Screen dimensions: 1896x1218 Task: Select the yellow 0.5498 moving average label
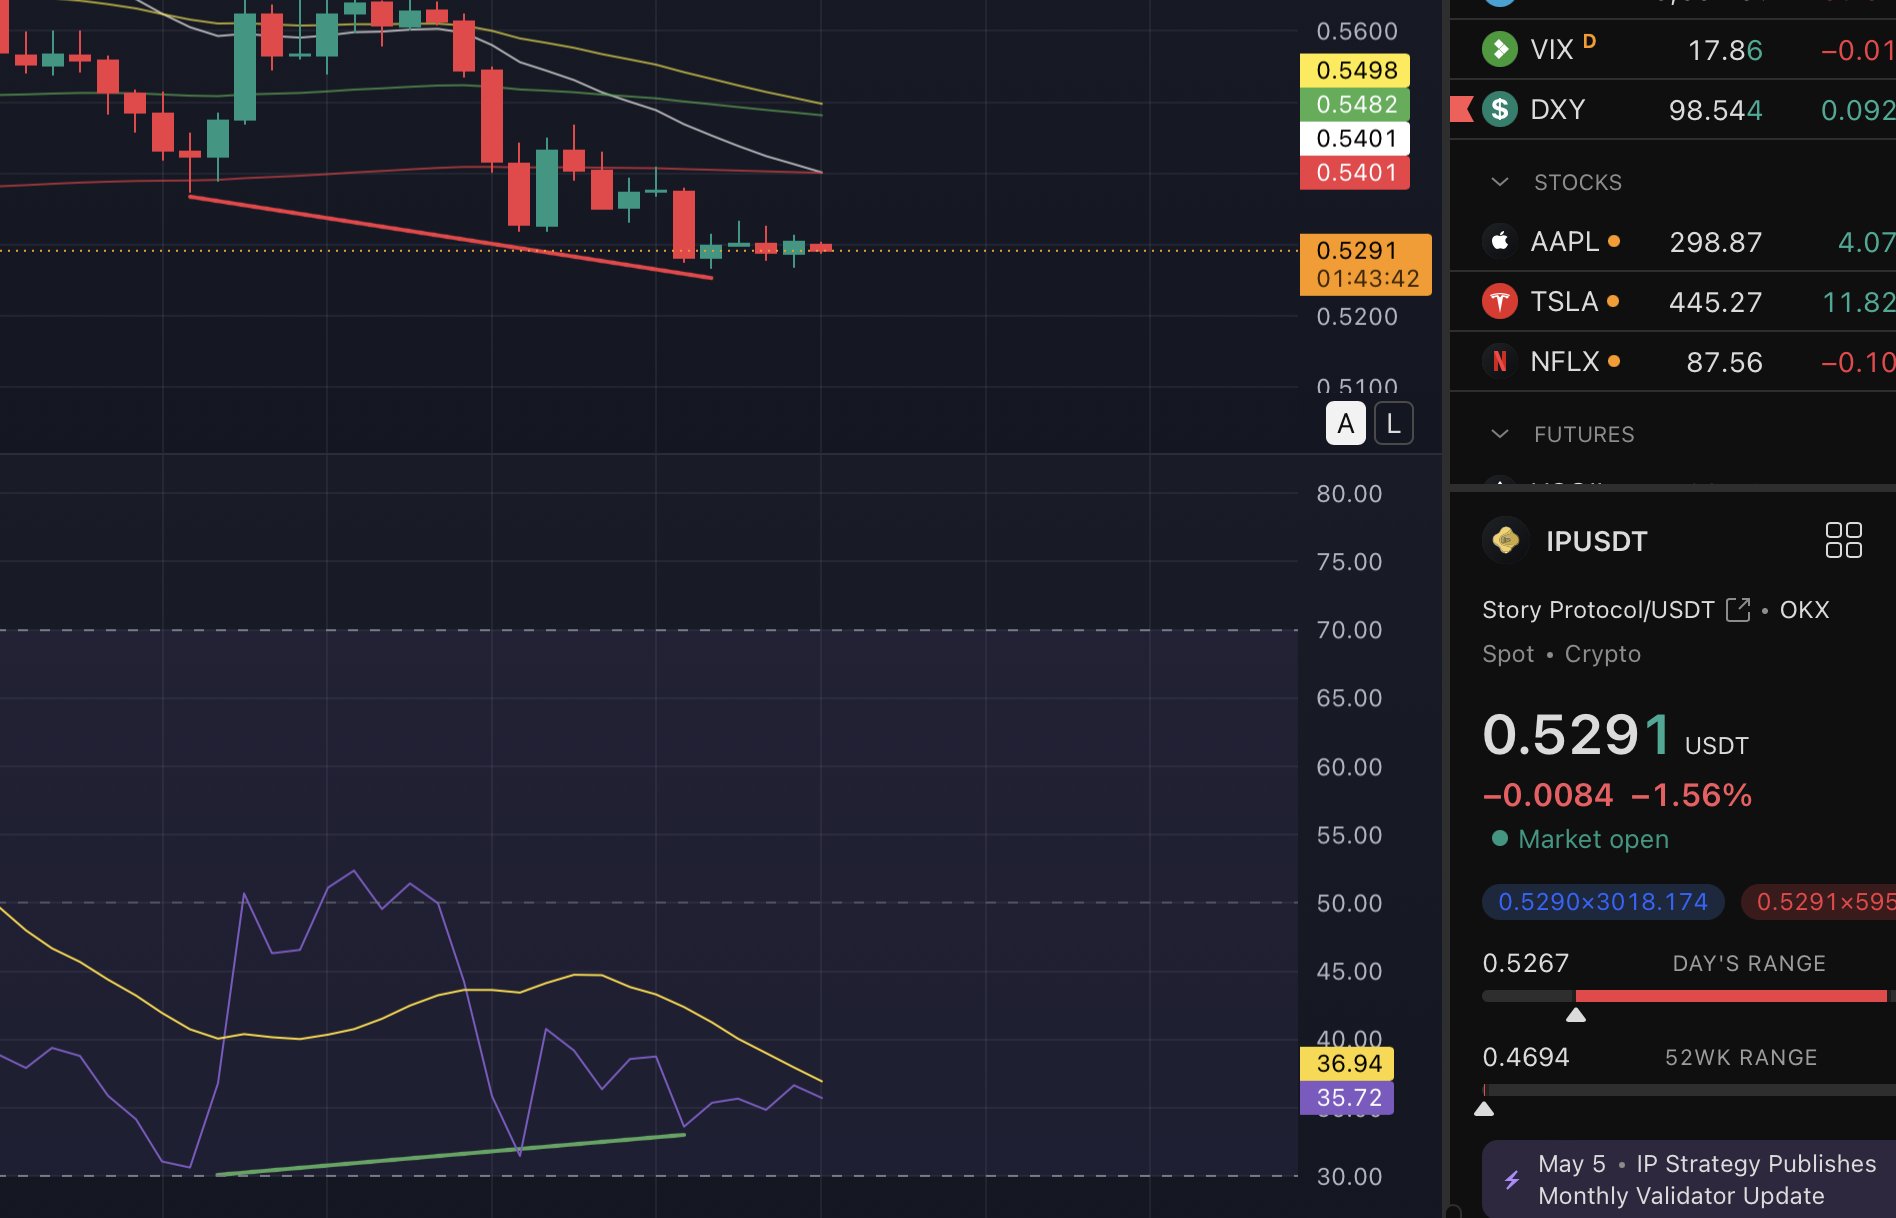coord(1354,70)
